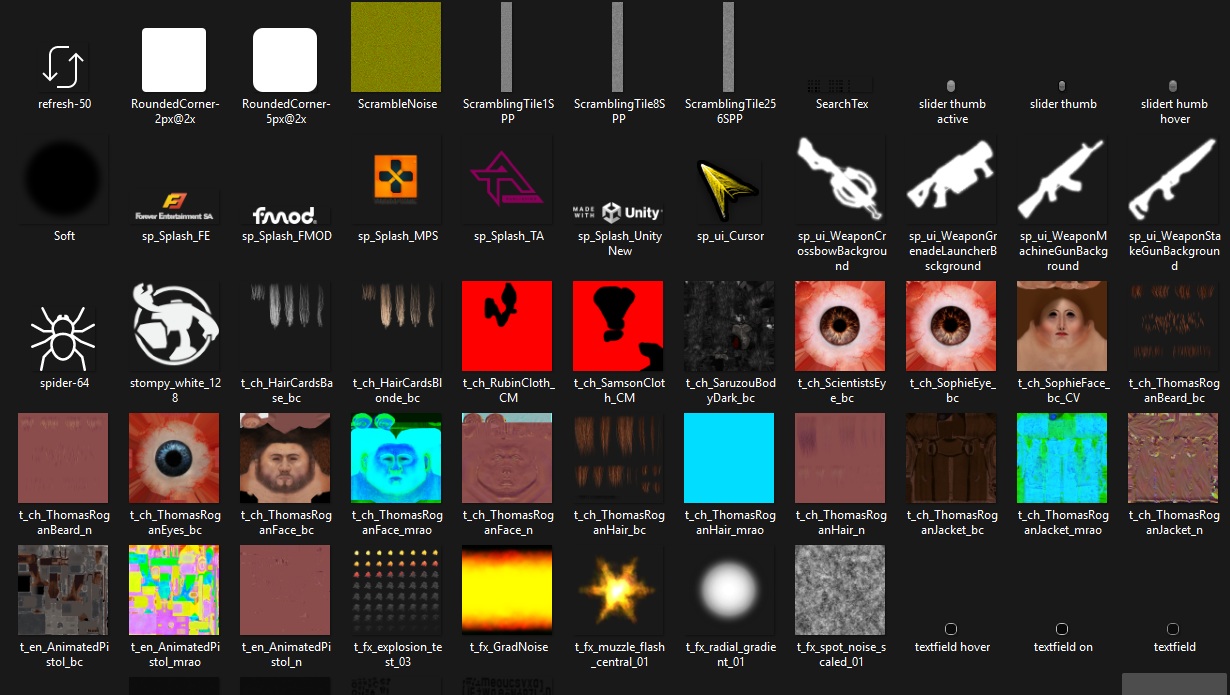Select the SearchTex asset

(x=840, y=87)
